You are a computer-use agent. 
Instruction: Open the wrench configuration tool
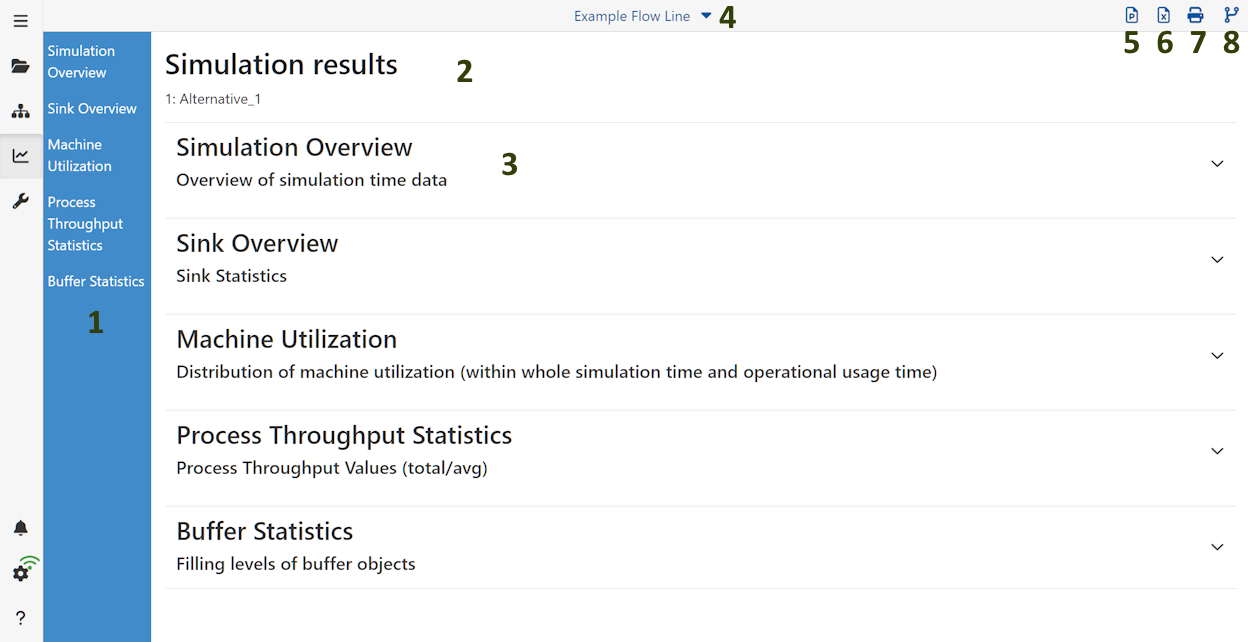20,201
